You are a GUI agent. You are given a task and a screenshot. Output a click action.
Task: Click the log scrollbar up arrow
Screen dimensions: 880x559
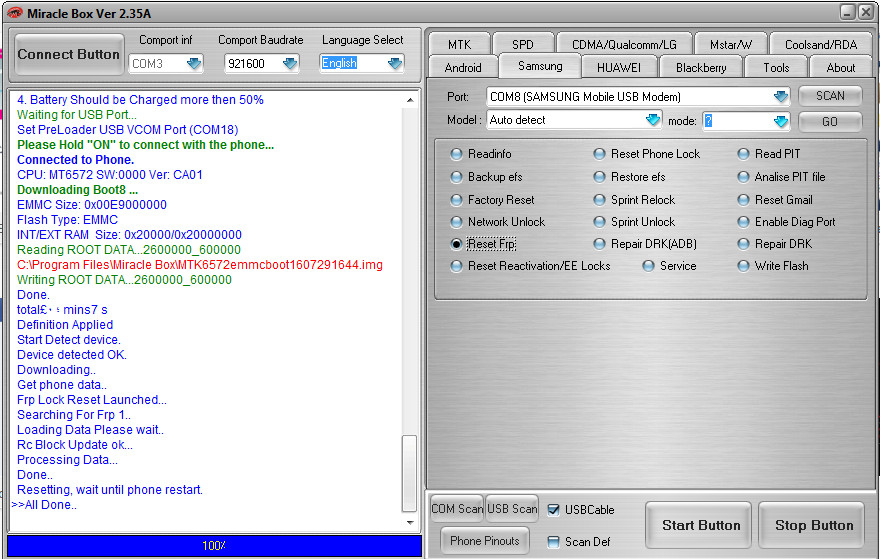tap(410, 100)
